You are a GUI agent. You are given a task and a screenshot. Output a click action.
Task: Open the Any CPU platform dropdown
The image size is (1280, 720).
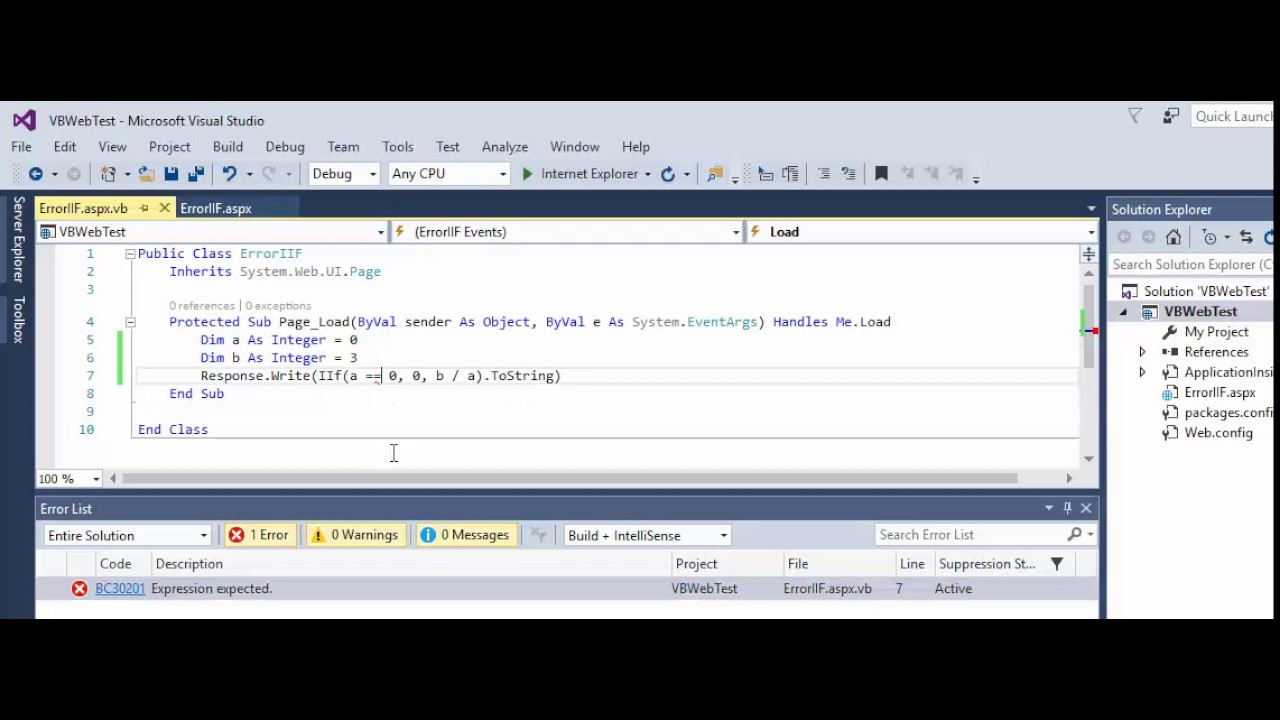pyautogui.click(x=503, y=174)
